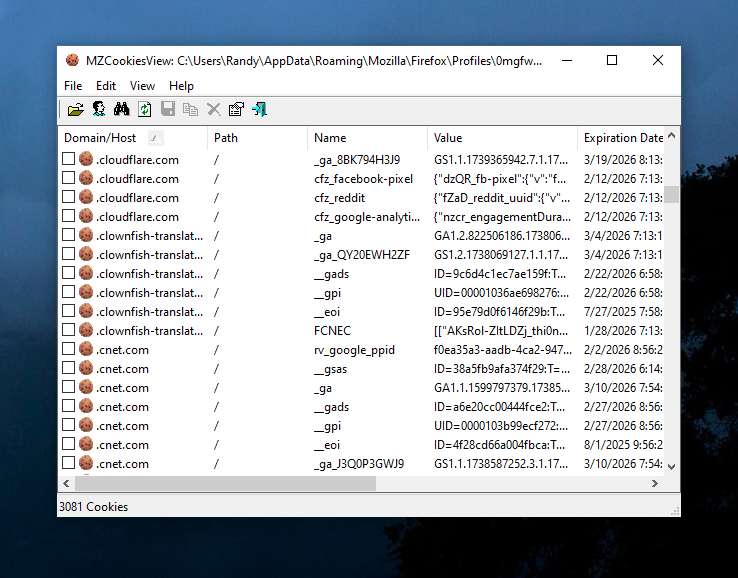Click value GS1.1.1738587252.3.1.17...

coord(501,464)
